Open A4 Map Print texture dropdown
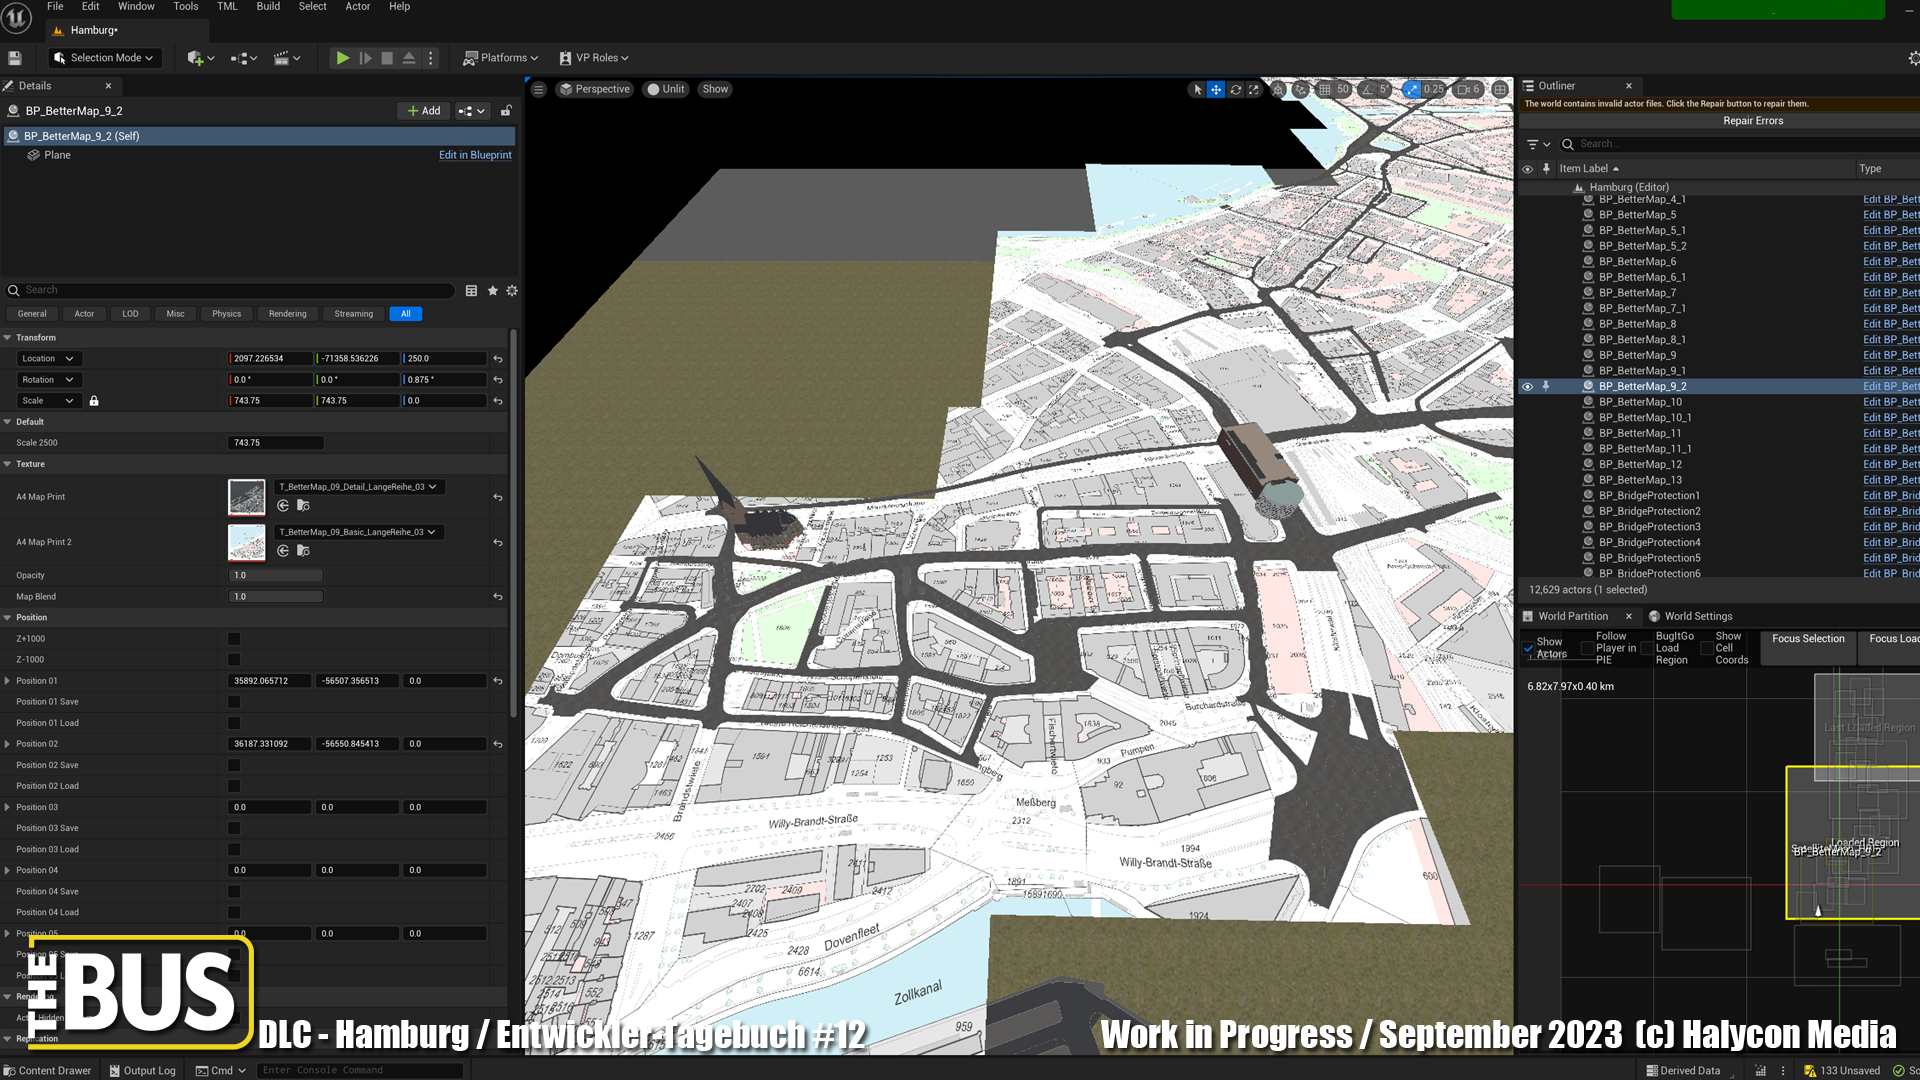Image resolution: width=1920 pixels, height=1080 pixels. coord(358,487)
